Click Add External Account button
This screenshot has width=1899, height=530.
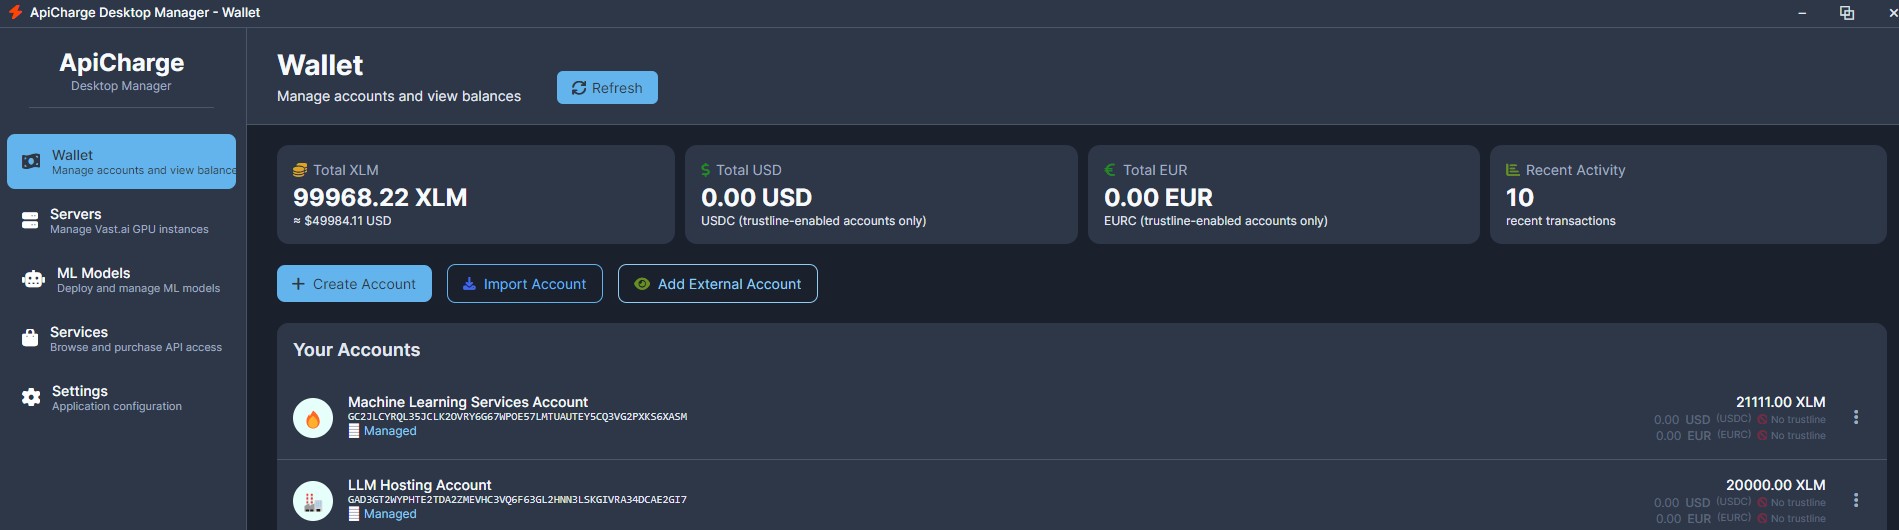pos(717,284)
